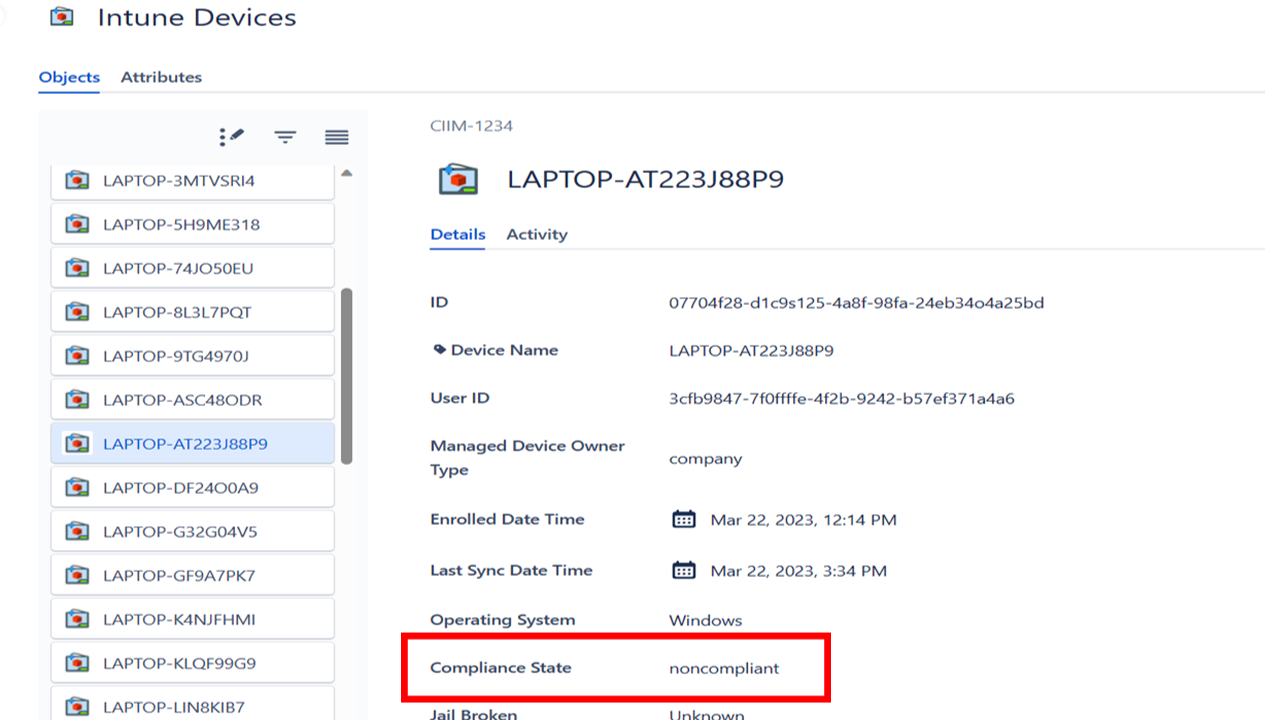Viewport: 1265px width, 720px height.
Task: Click device icon next to LAPTOP-9TG4970J
Action: 77,357
